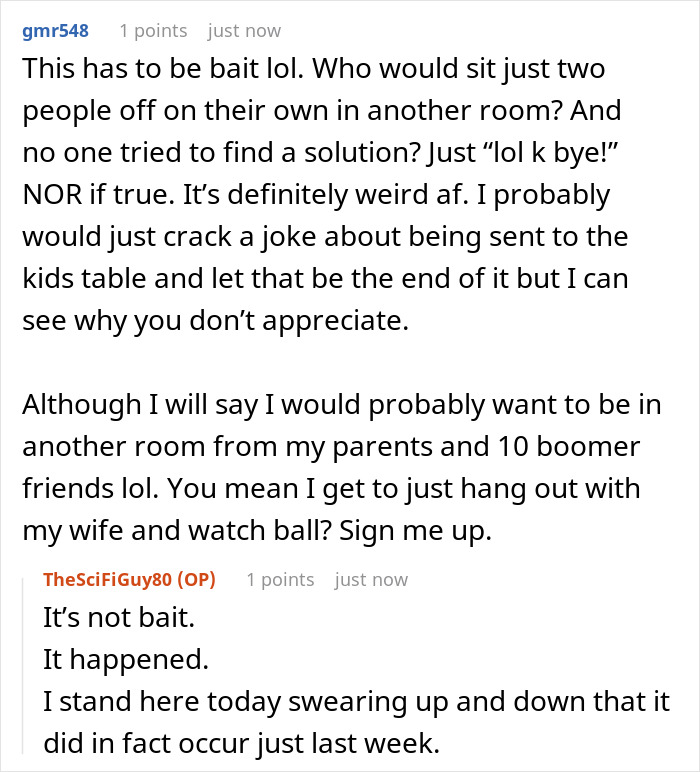Click the timestamp on gmr548's comment

tap(244, 31)
